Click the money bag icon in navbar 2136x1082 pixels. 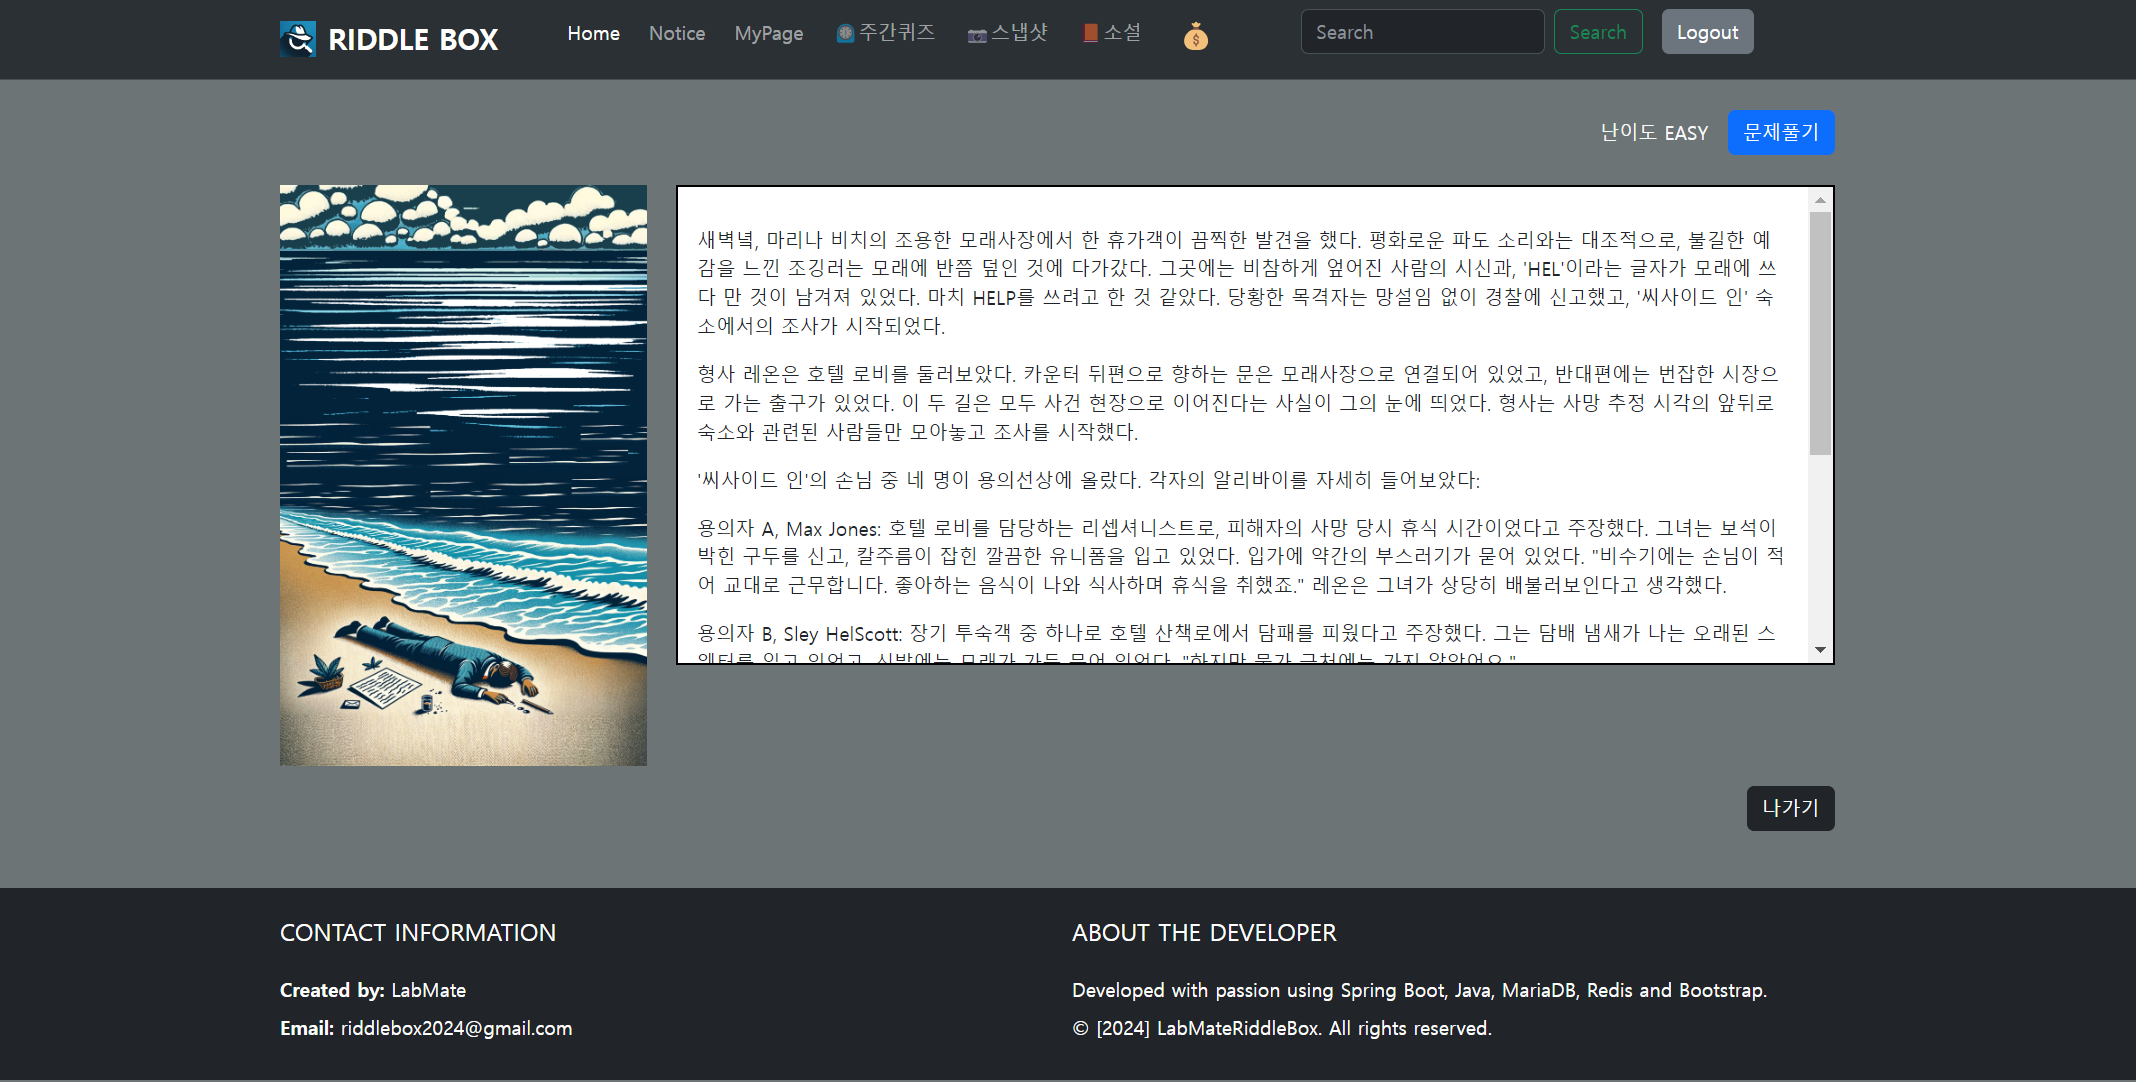(x=1195, y=38)
